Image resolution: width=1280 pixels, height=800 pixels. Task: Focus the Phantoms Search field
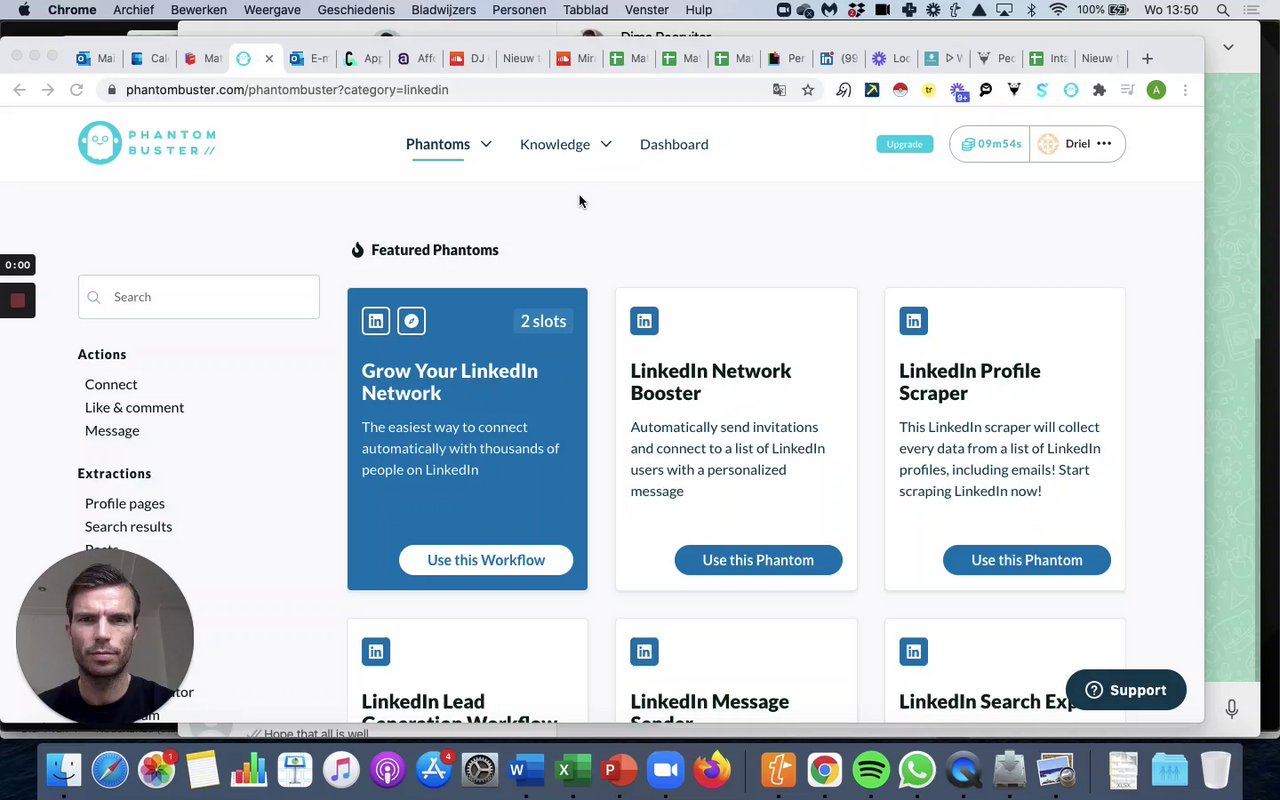click(x=199, y=297)
